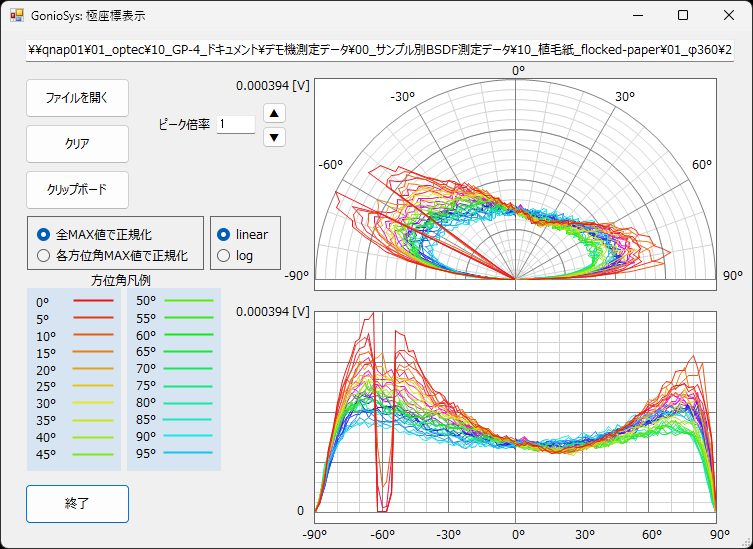Image resolution: width=753 pixels, height=549 pixels.
Task: Click the red 0° legend color line
Action: point(93,300)
